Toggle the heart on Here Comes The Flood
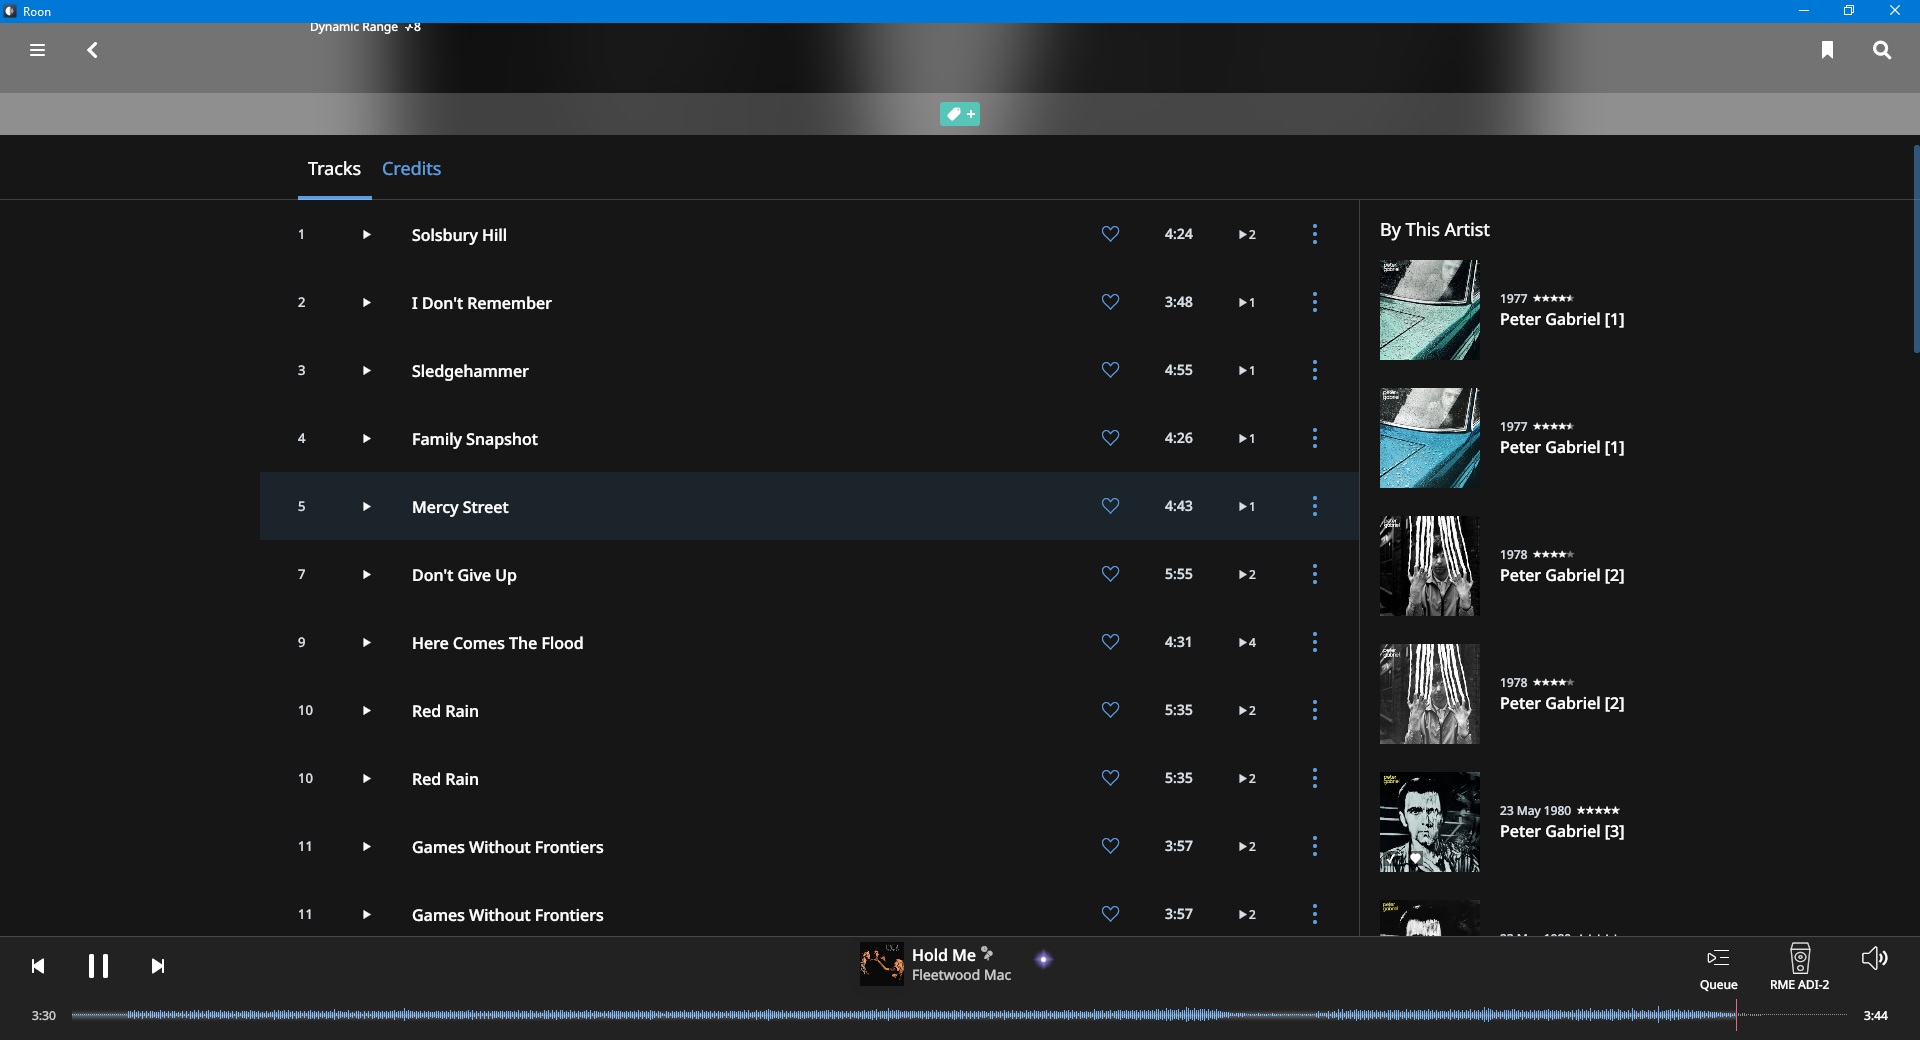Image resolution: width=1920 pixels, height=1040 pixels. pyautogui.click(x=1110, y=642)
